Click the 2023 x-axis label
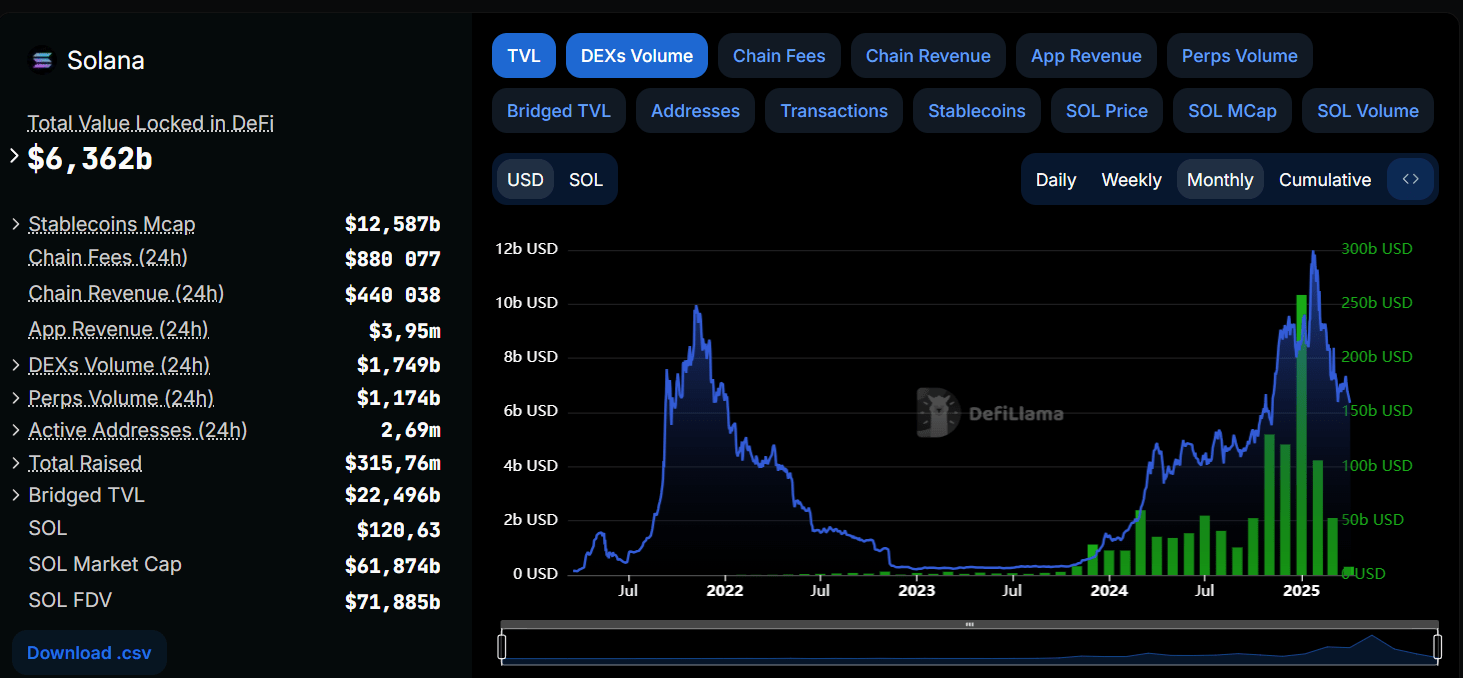 [917, 591]
